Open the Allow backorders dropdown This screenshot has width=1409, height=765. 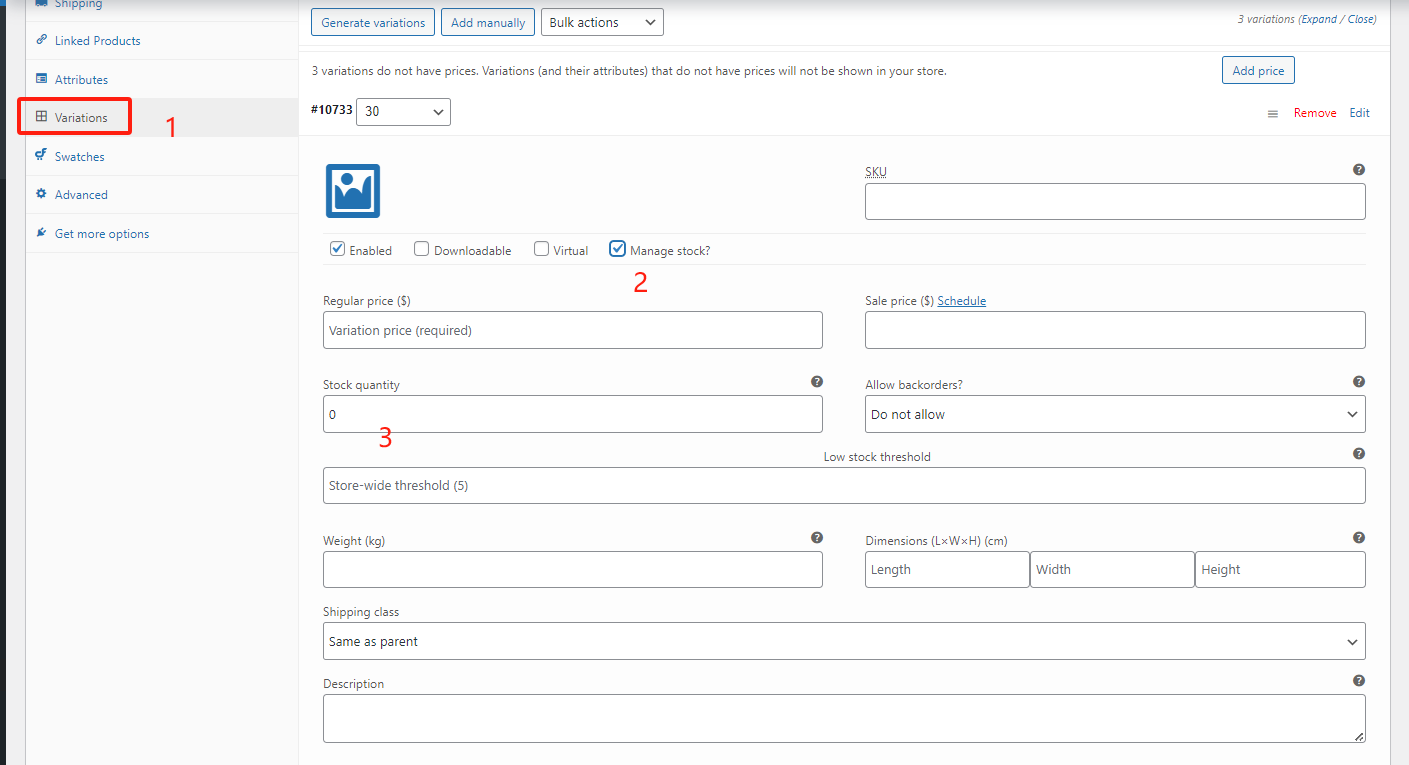tap(1114, 414)
